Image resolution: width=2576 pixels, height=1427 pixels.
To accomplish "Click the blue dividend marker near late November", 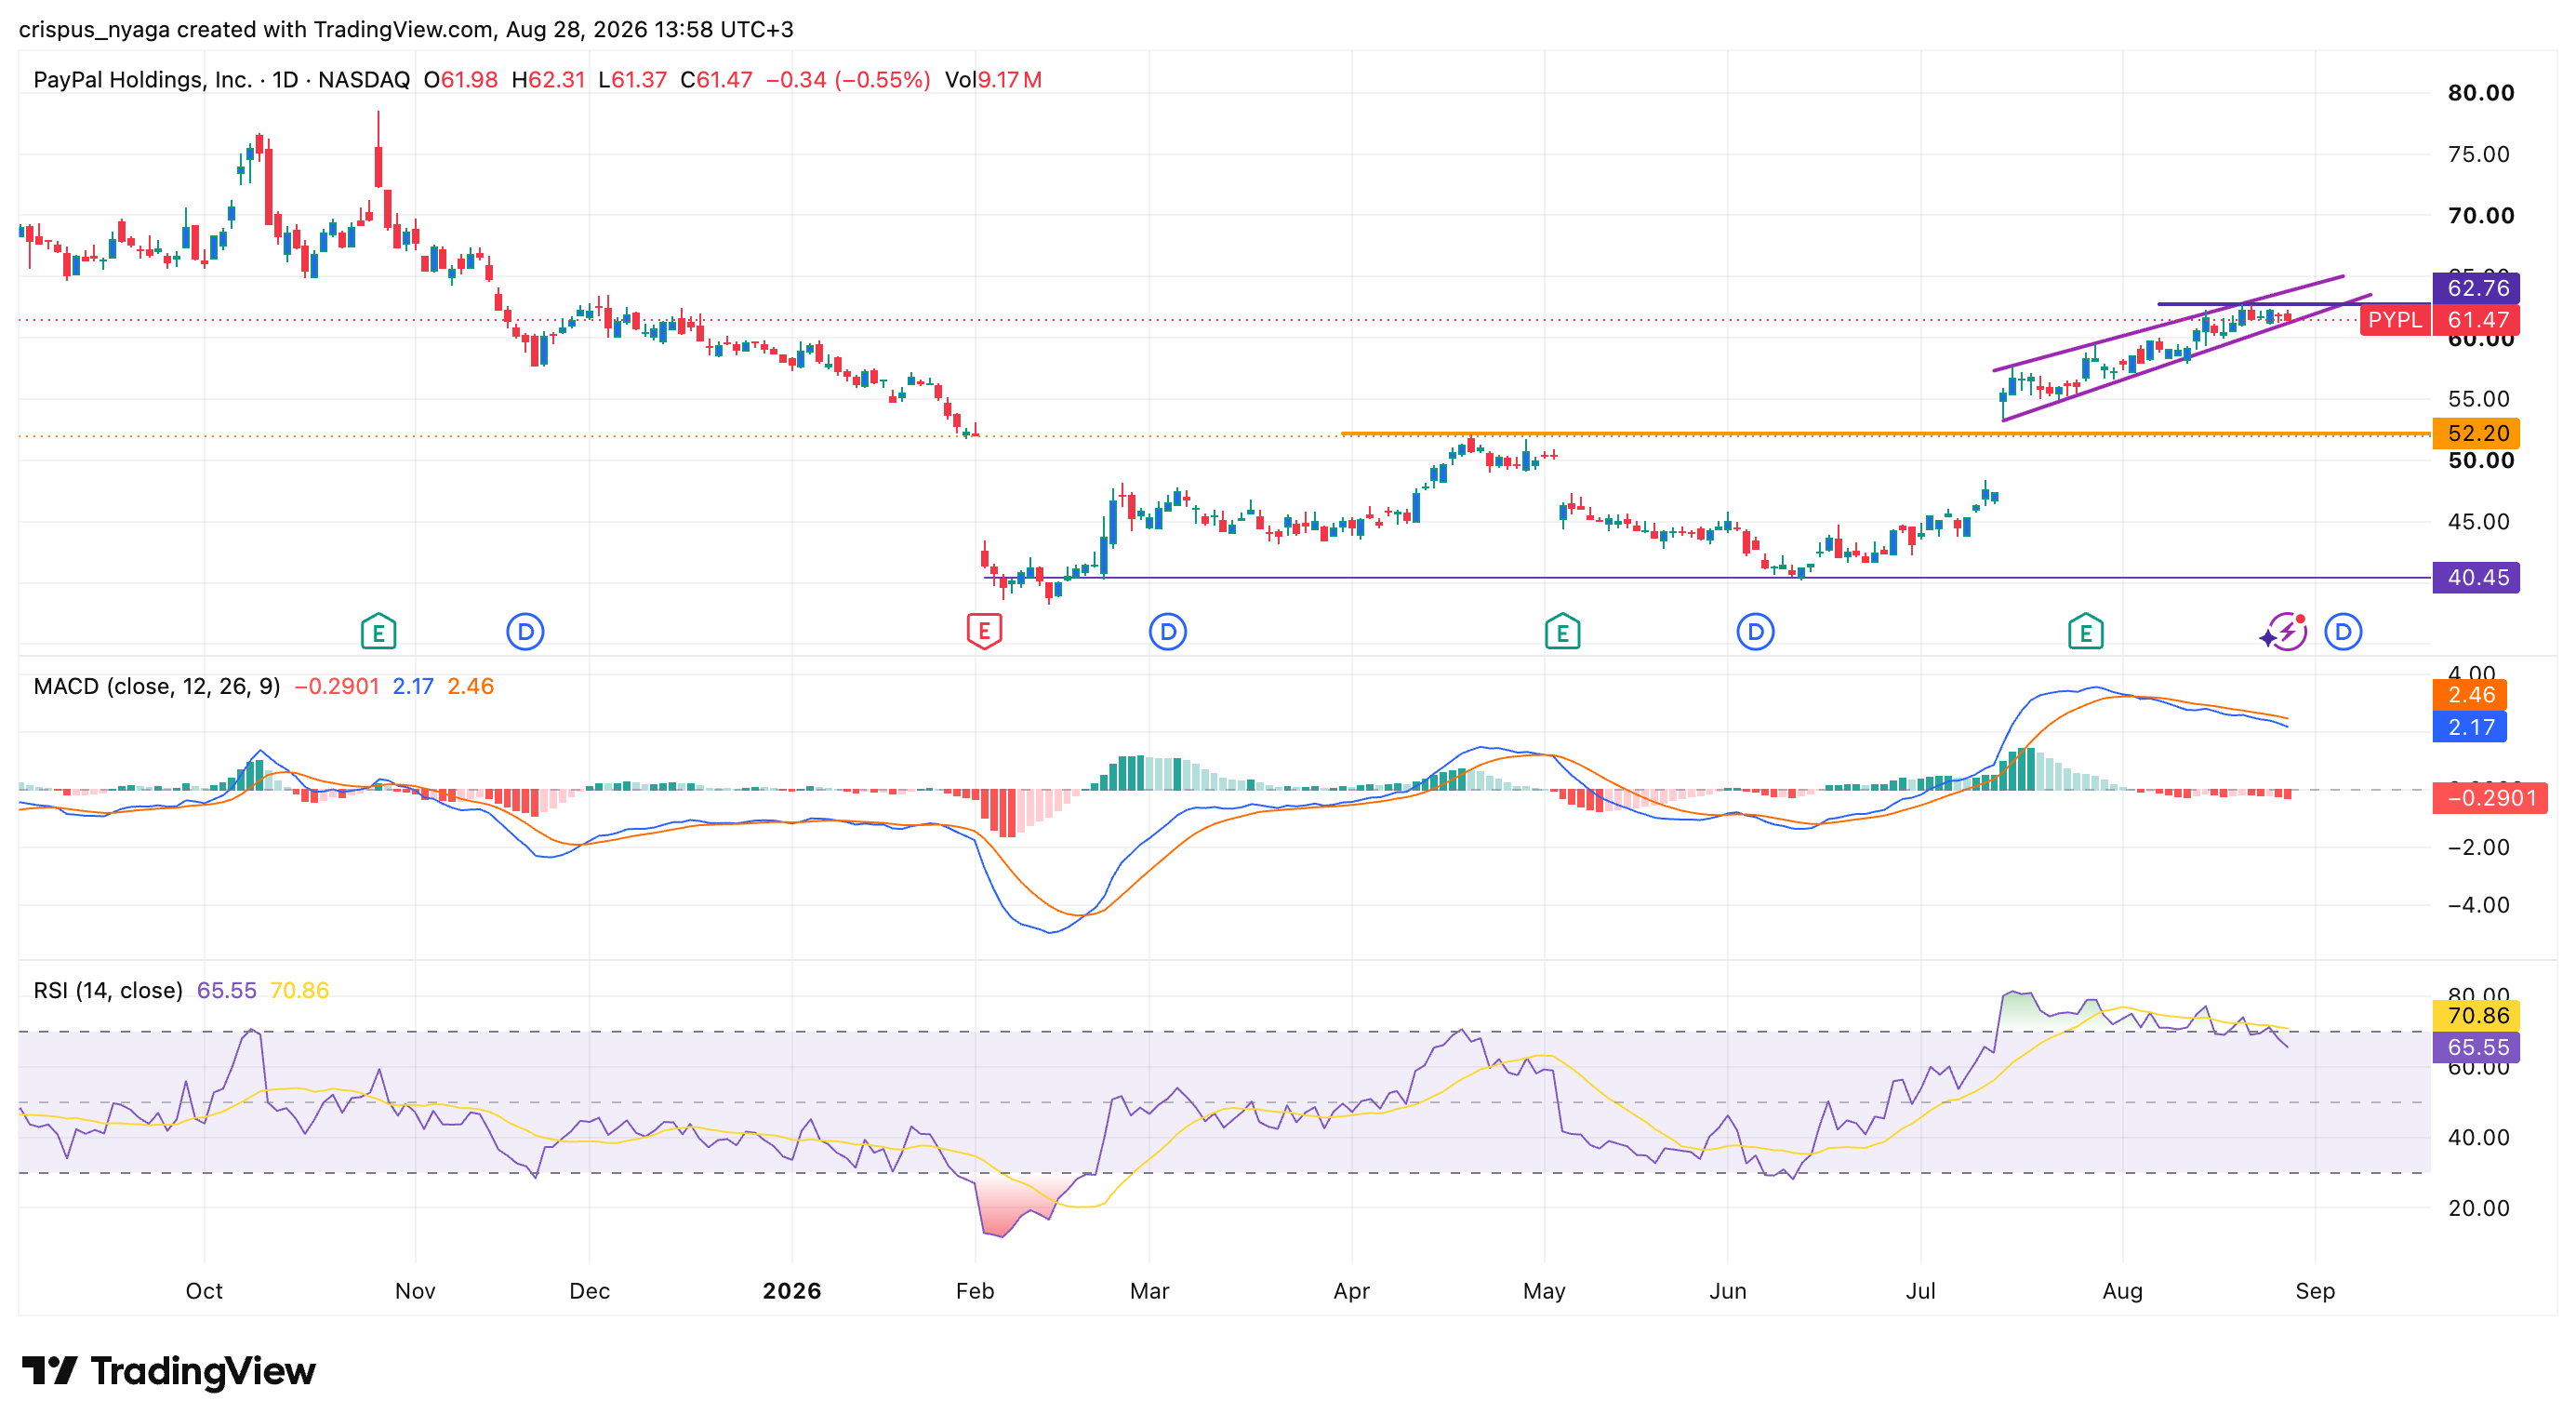I will (x=525, y=632).
